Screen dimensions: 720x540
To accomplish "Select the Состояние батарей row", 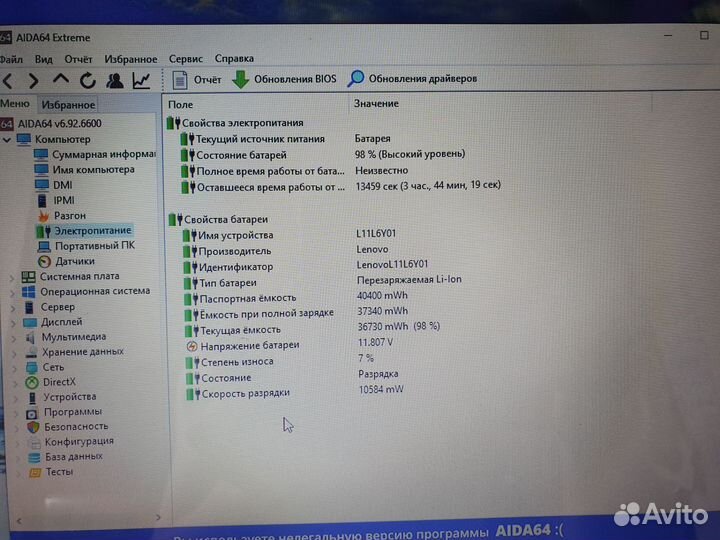I will coord(323,155).
